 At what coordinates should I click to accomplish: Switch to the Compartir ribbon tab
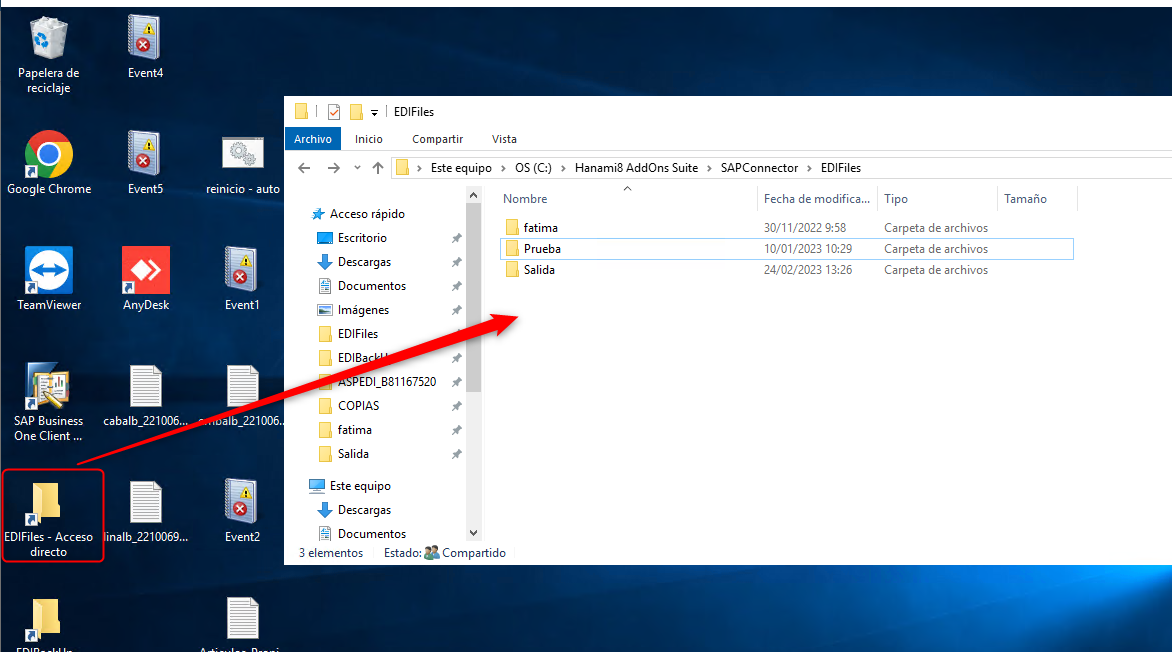pos(437,139)
